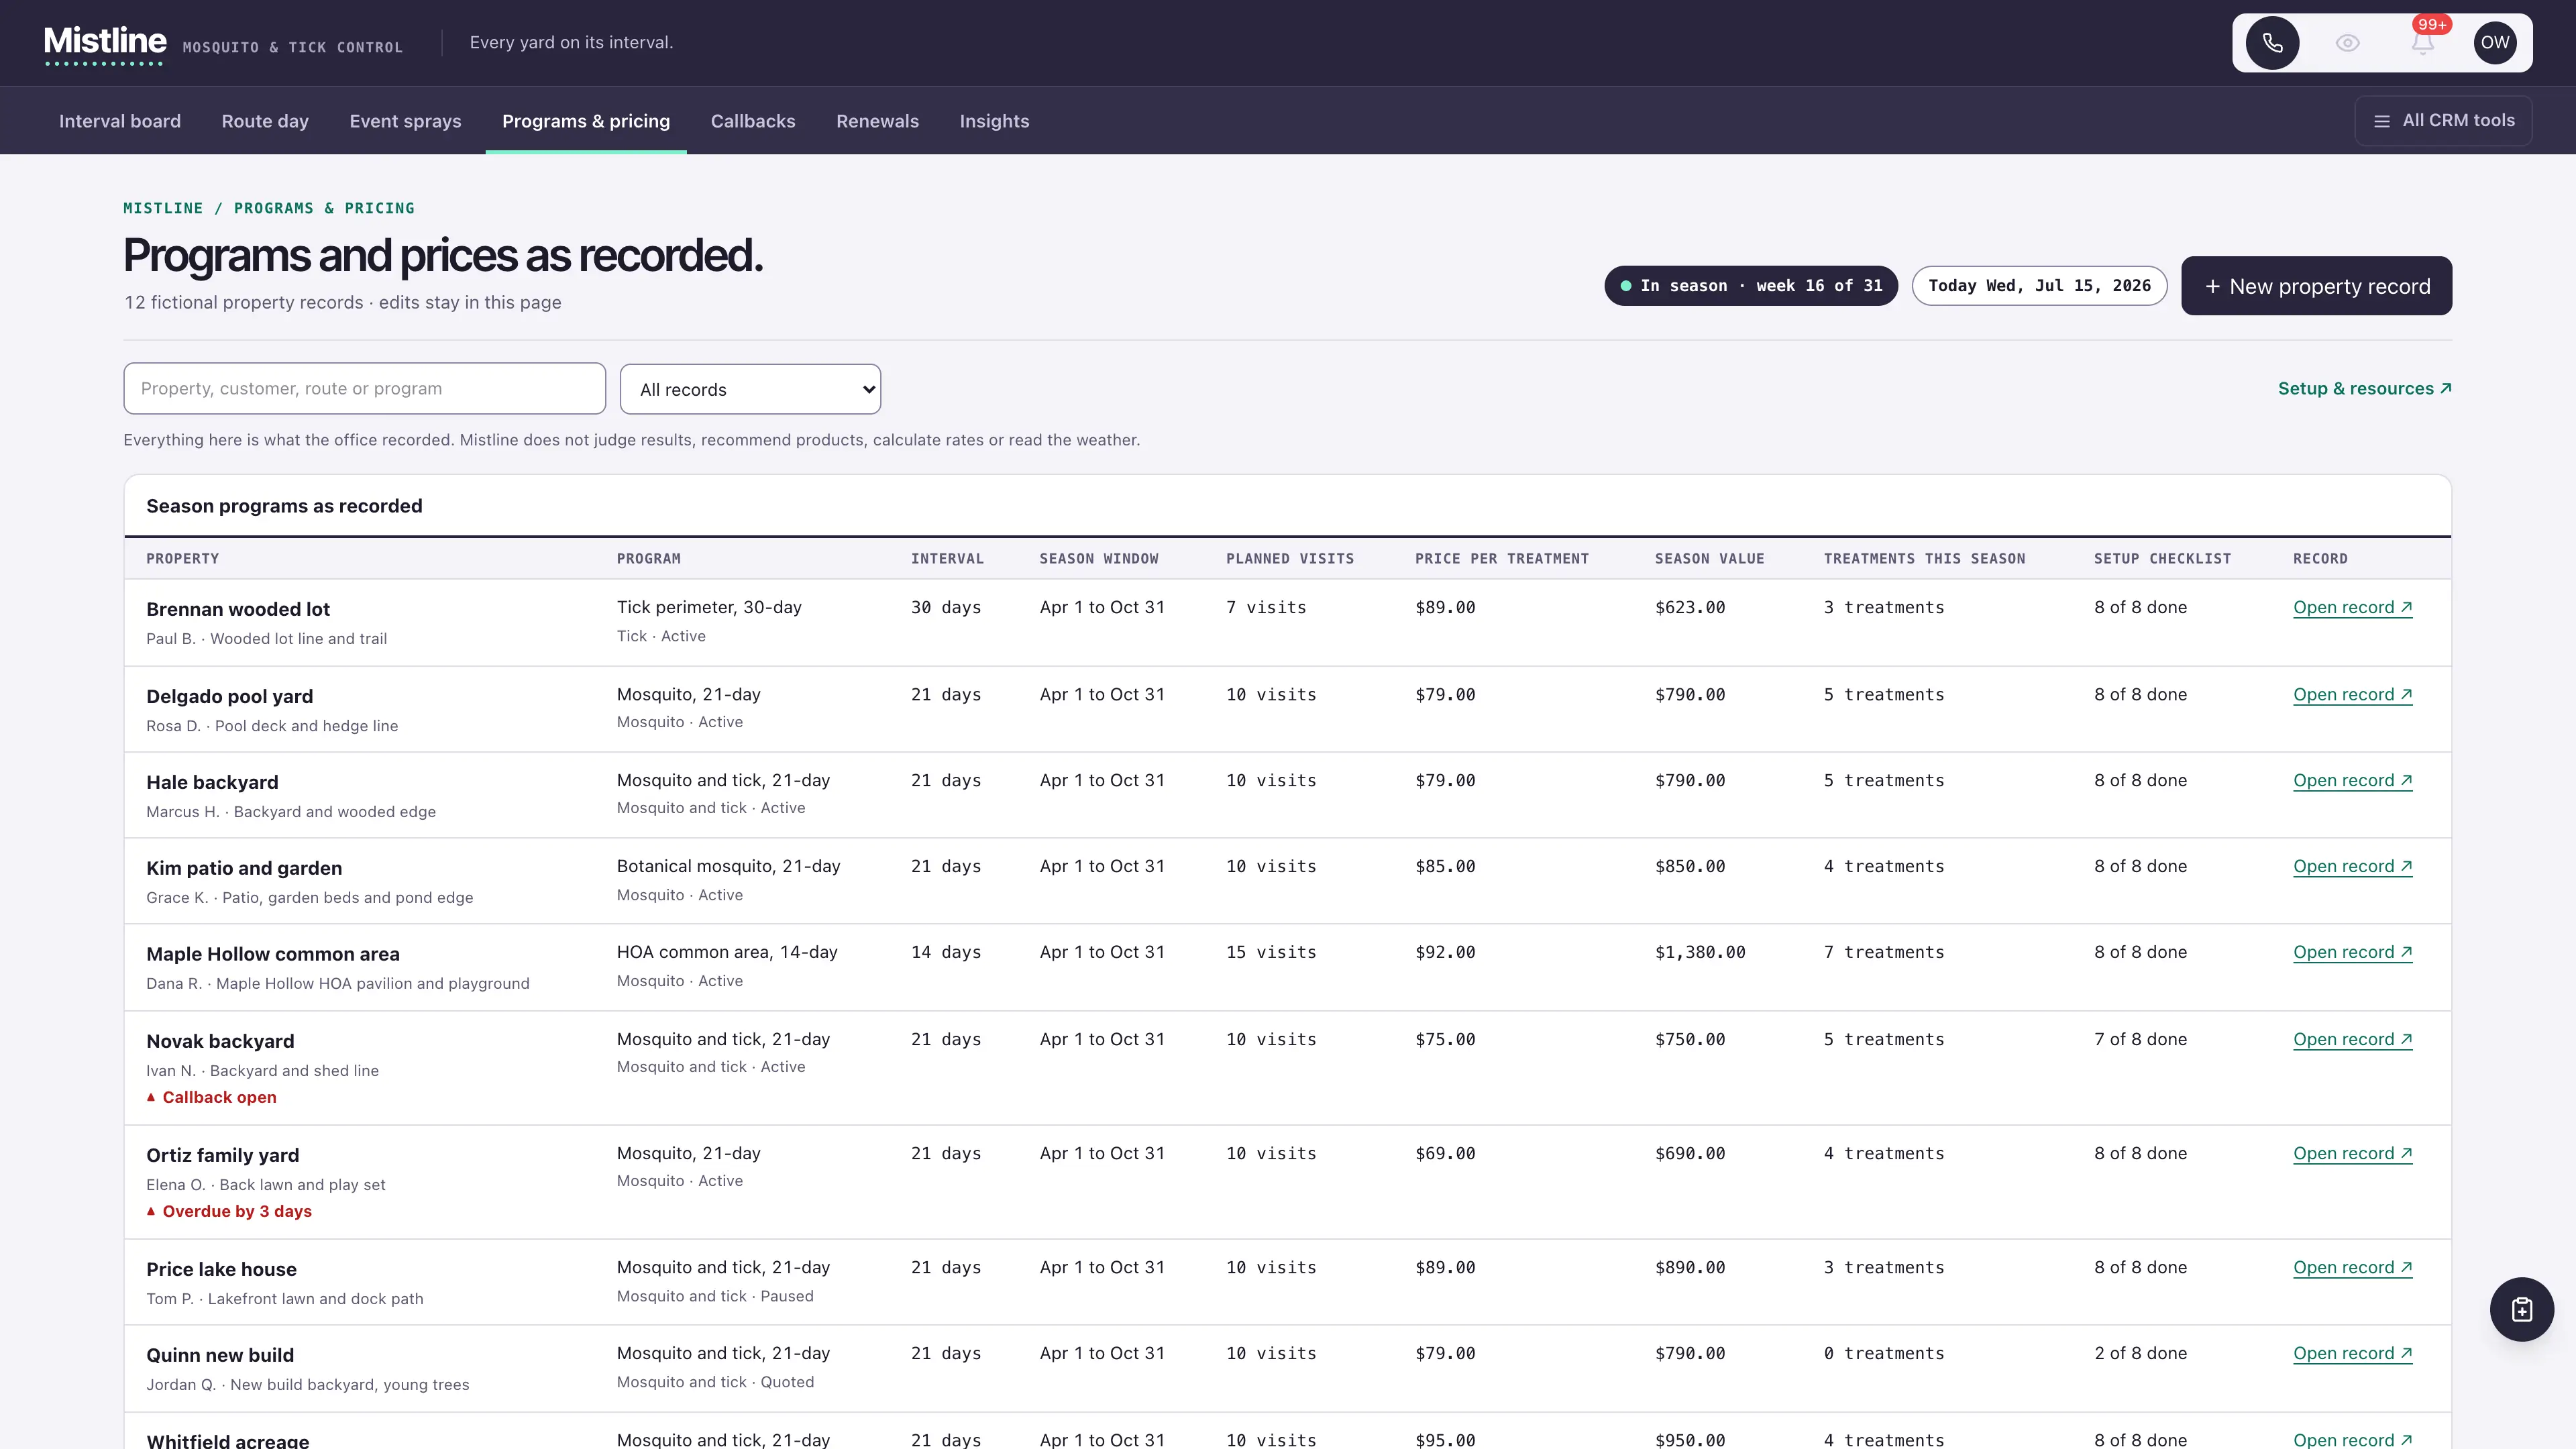
Task: Open the Callbacks tab
Action: (753, 121)
